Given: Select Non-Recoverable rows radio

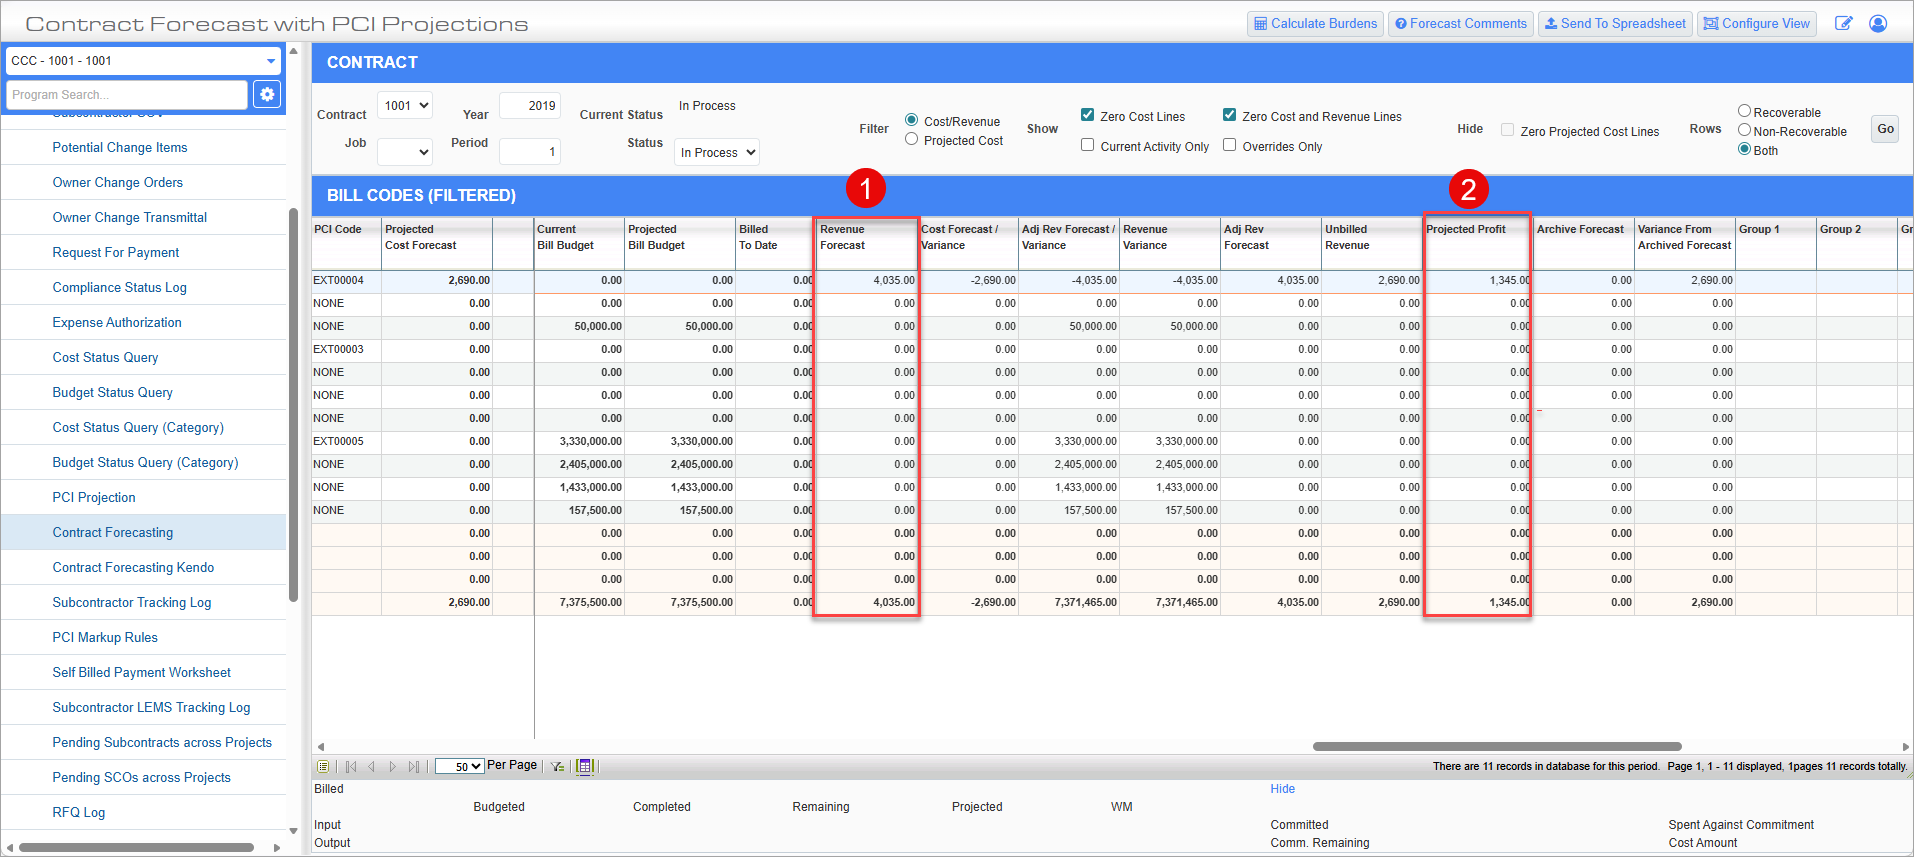Looking at the screenshot, I should (1744, 130).
